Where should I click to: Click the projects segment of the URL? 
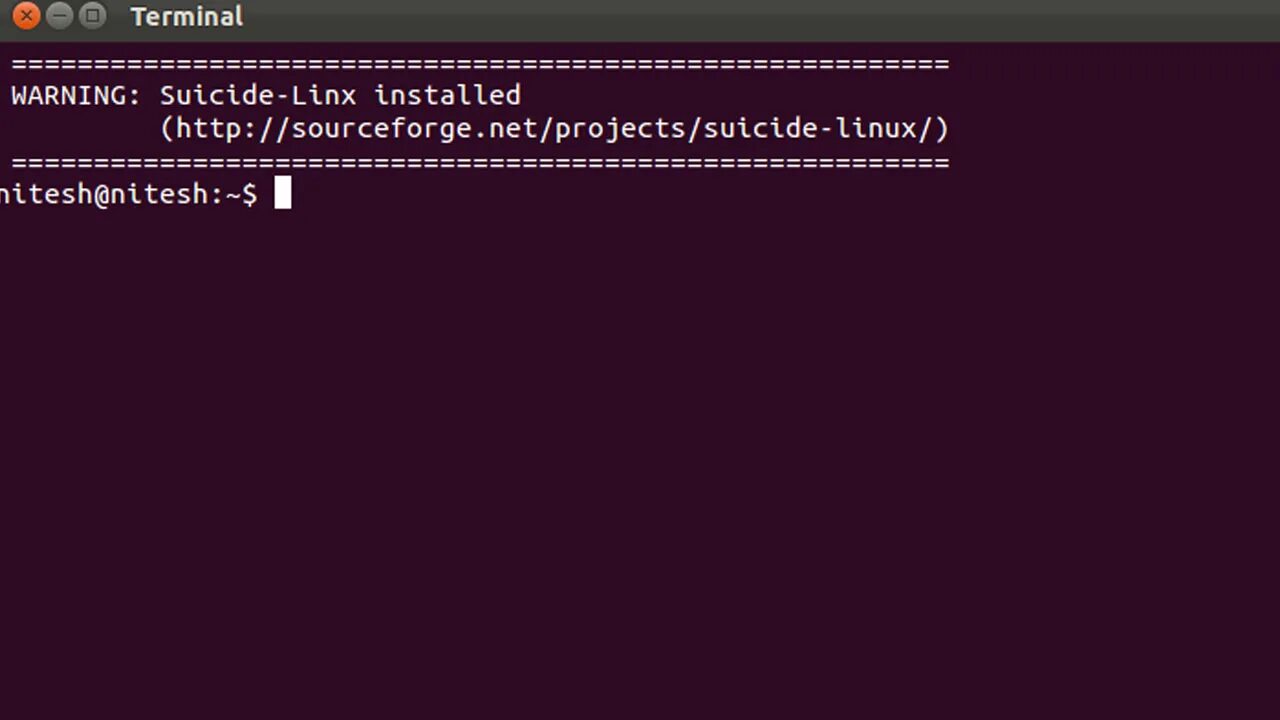(620, 129)
